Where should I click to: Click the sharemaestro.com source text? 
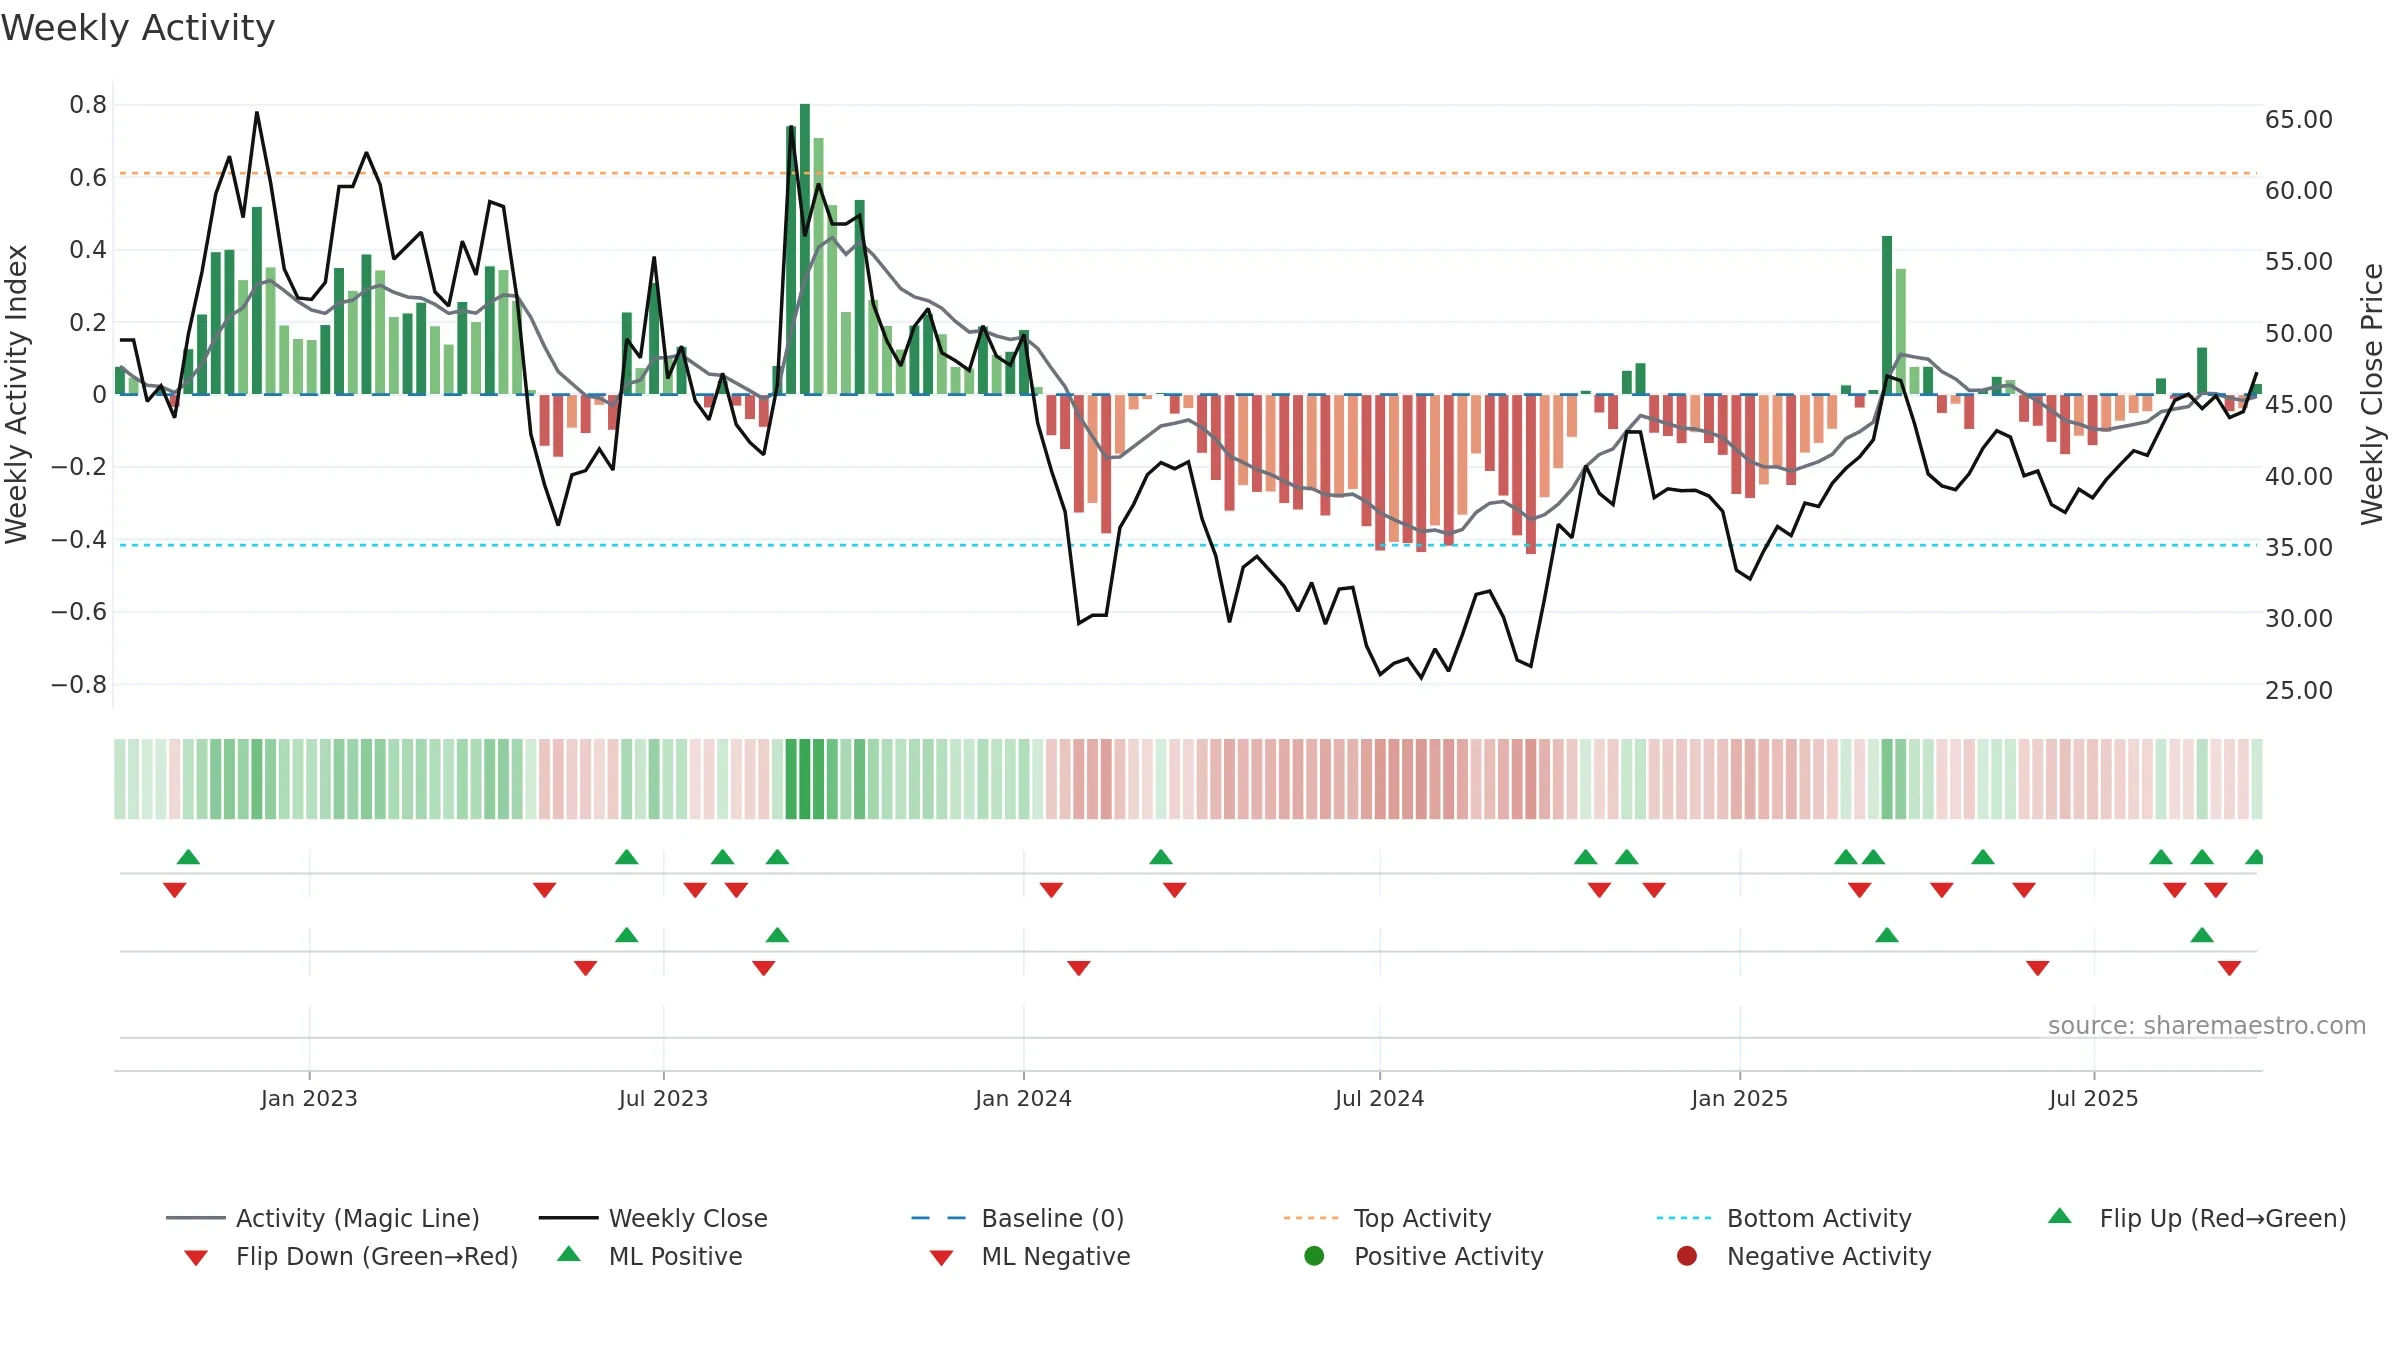(2207, 1026)
